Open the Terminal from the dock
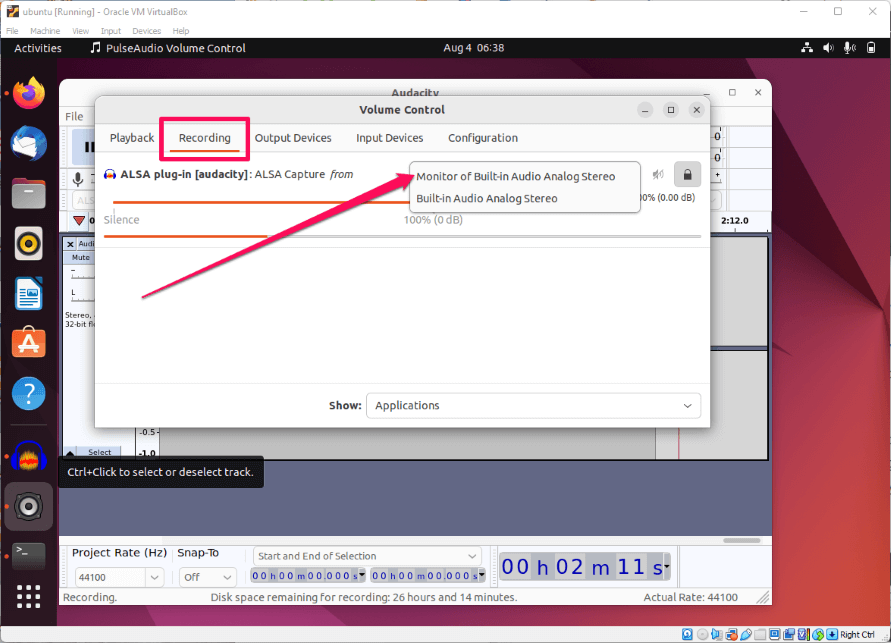This screenshot has width=891, height=643. 28,556
